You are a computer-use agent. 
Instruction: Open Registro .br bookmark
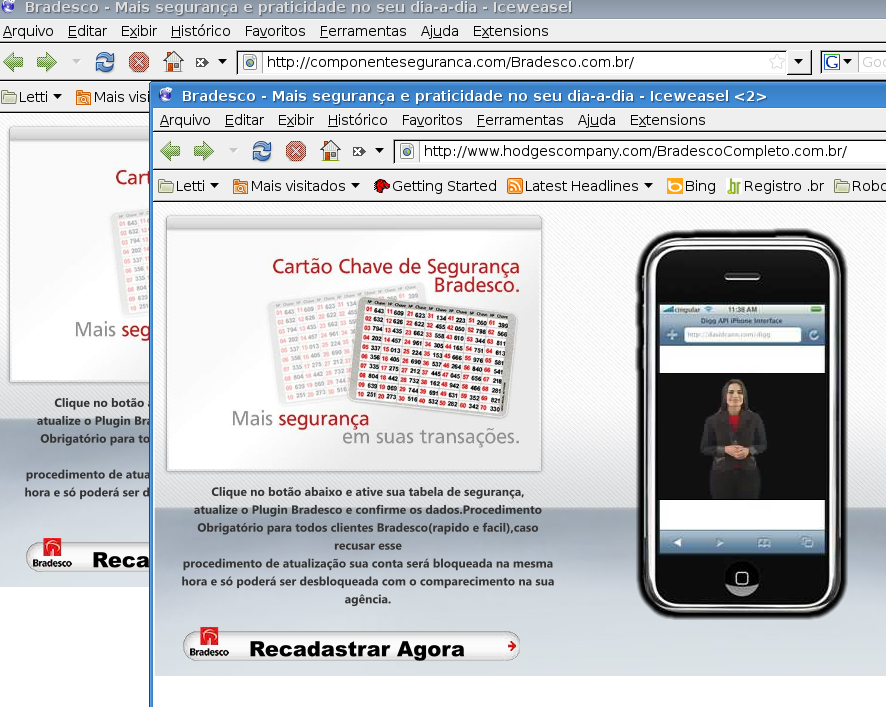[775, 186]
